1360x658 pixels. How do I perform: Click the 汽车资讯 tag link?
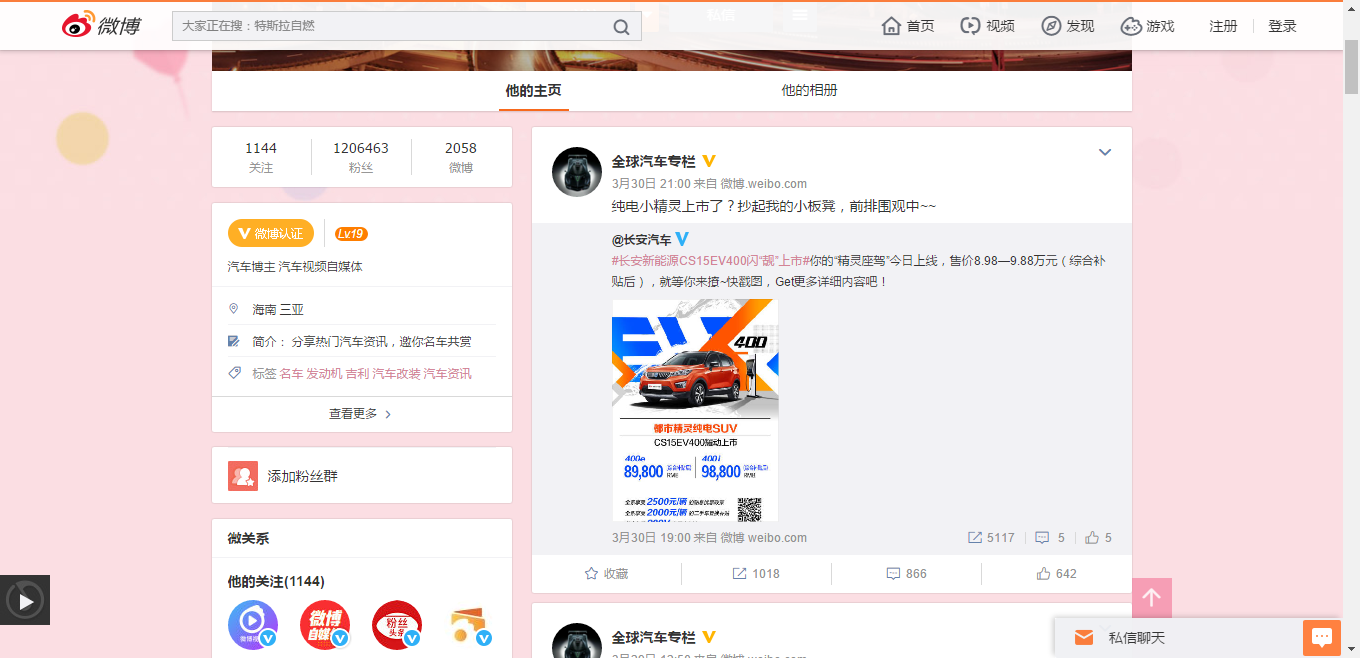pyautogui.click(x=447, y=374)
